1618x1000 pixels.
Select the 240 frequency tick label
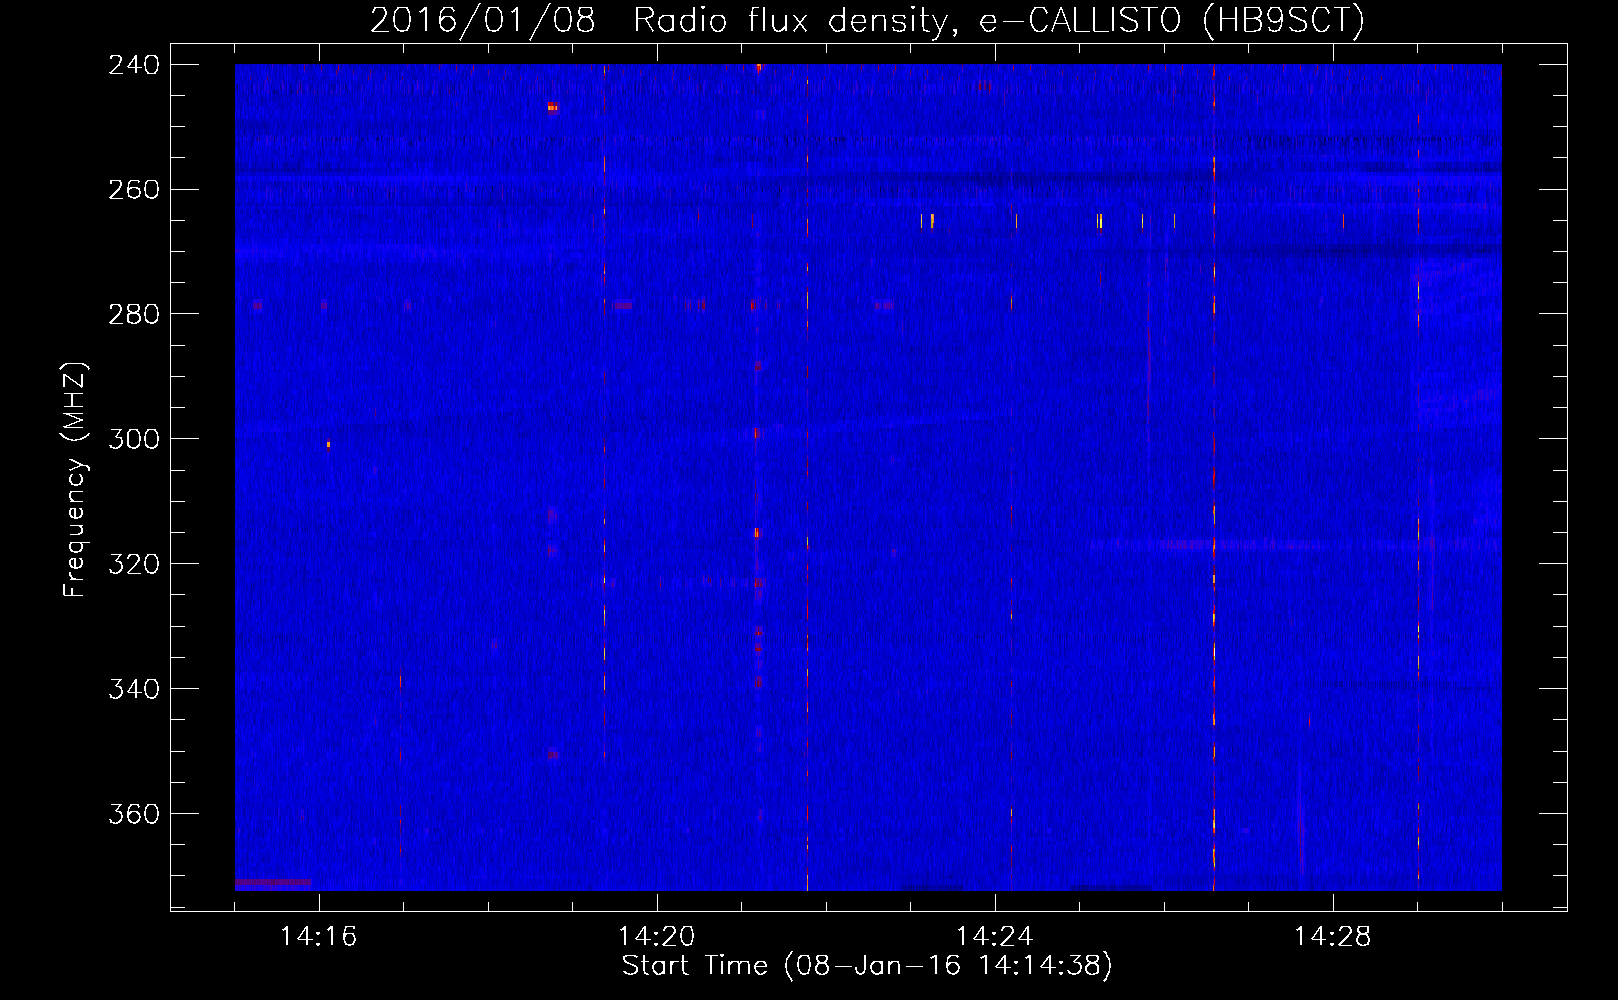coord(134,65)
